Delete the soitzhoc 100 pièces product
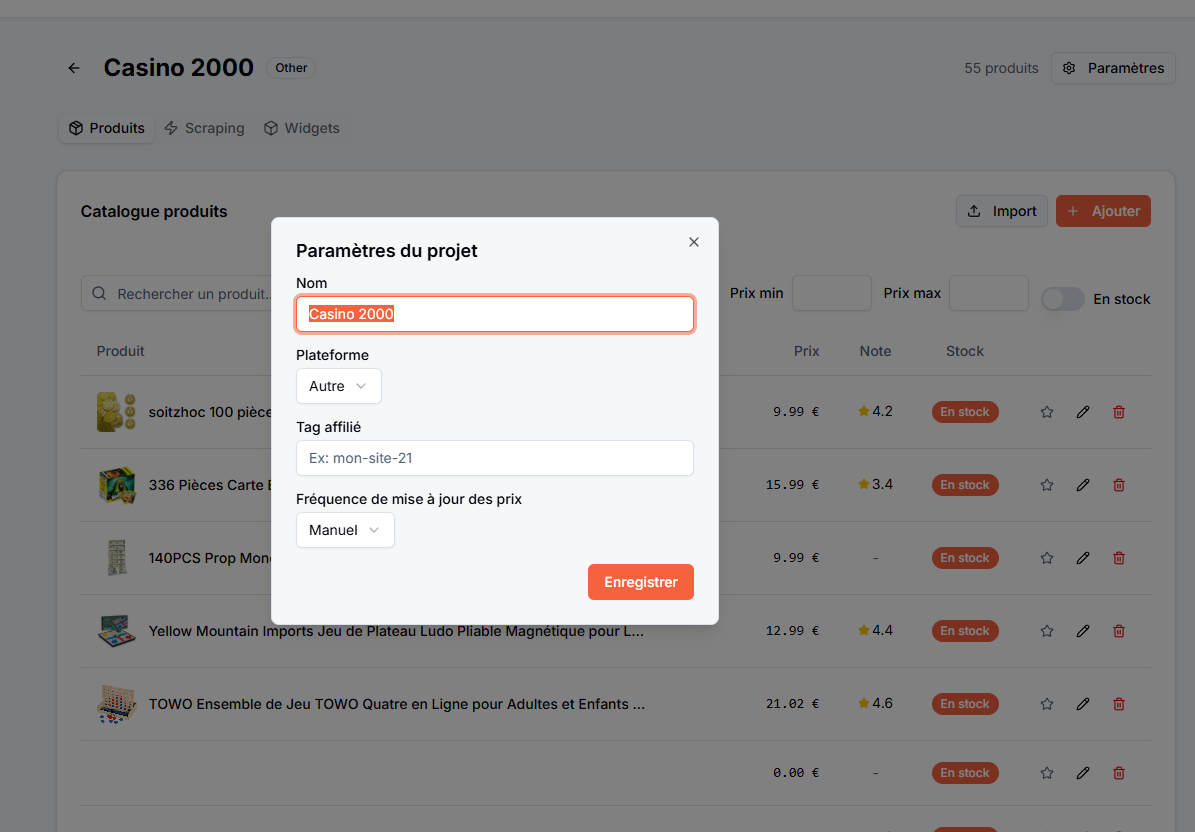 pos(1119,412)
